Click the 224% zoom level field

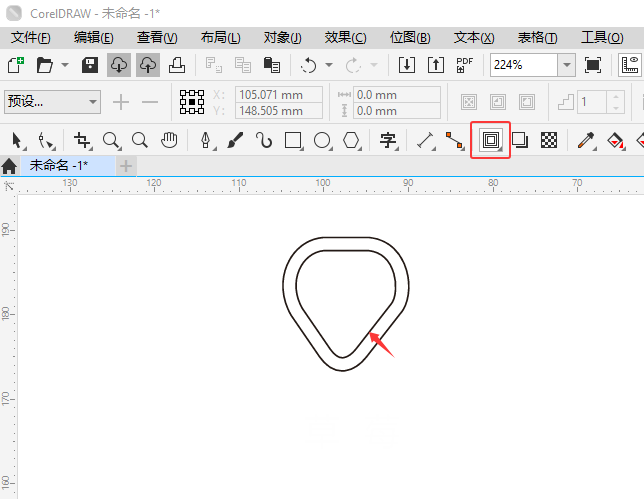click(524, 65)
